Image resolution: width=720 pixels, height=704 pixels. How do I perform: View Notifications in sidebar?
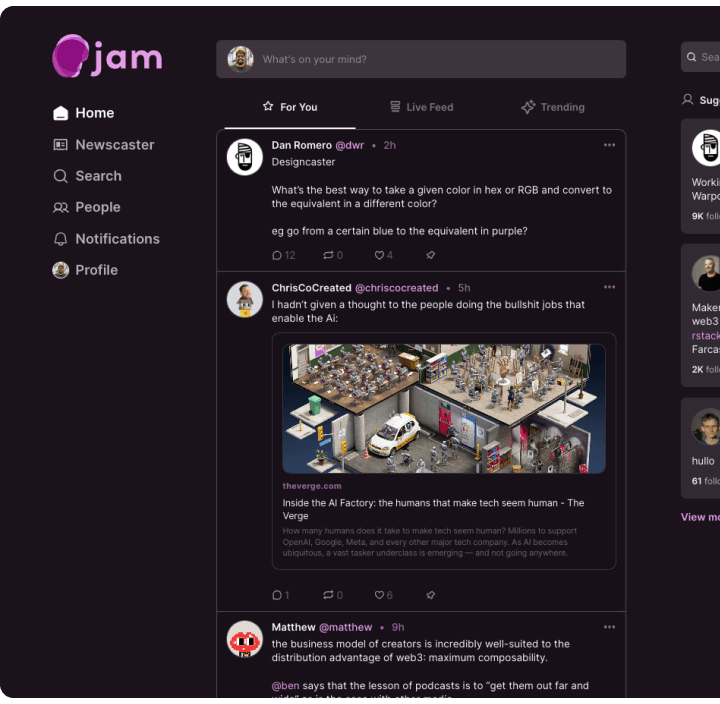tap(107, 239)
